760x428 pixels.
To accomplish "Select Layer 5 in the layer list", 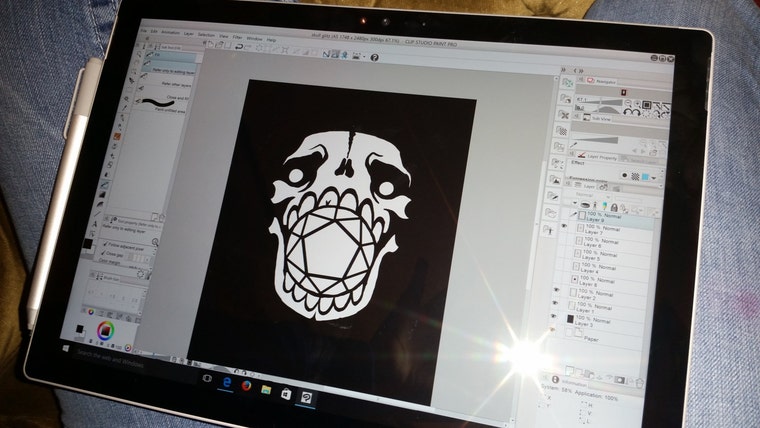I will [x=607, y=255].
